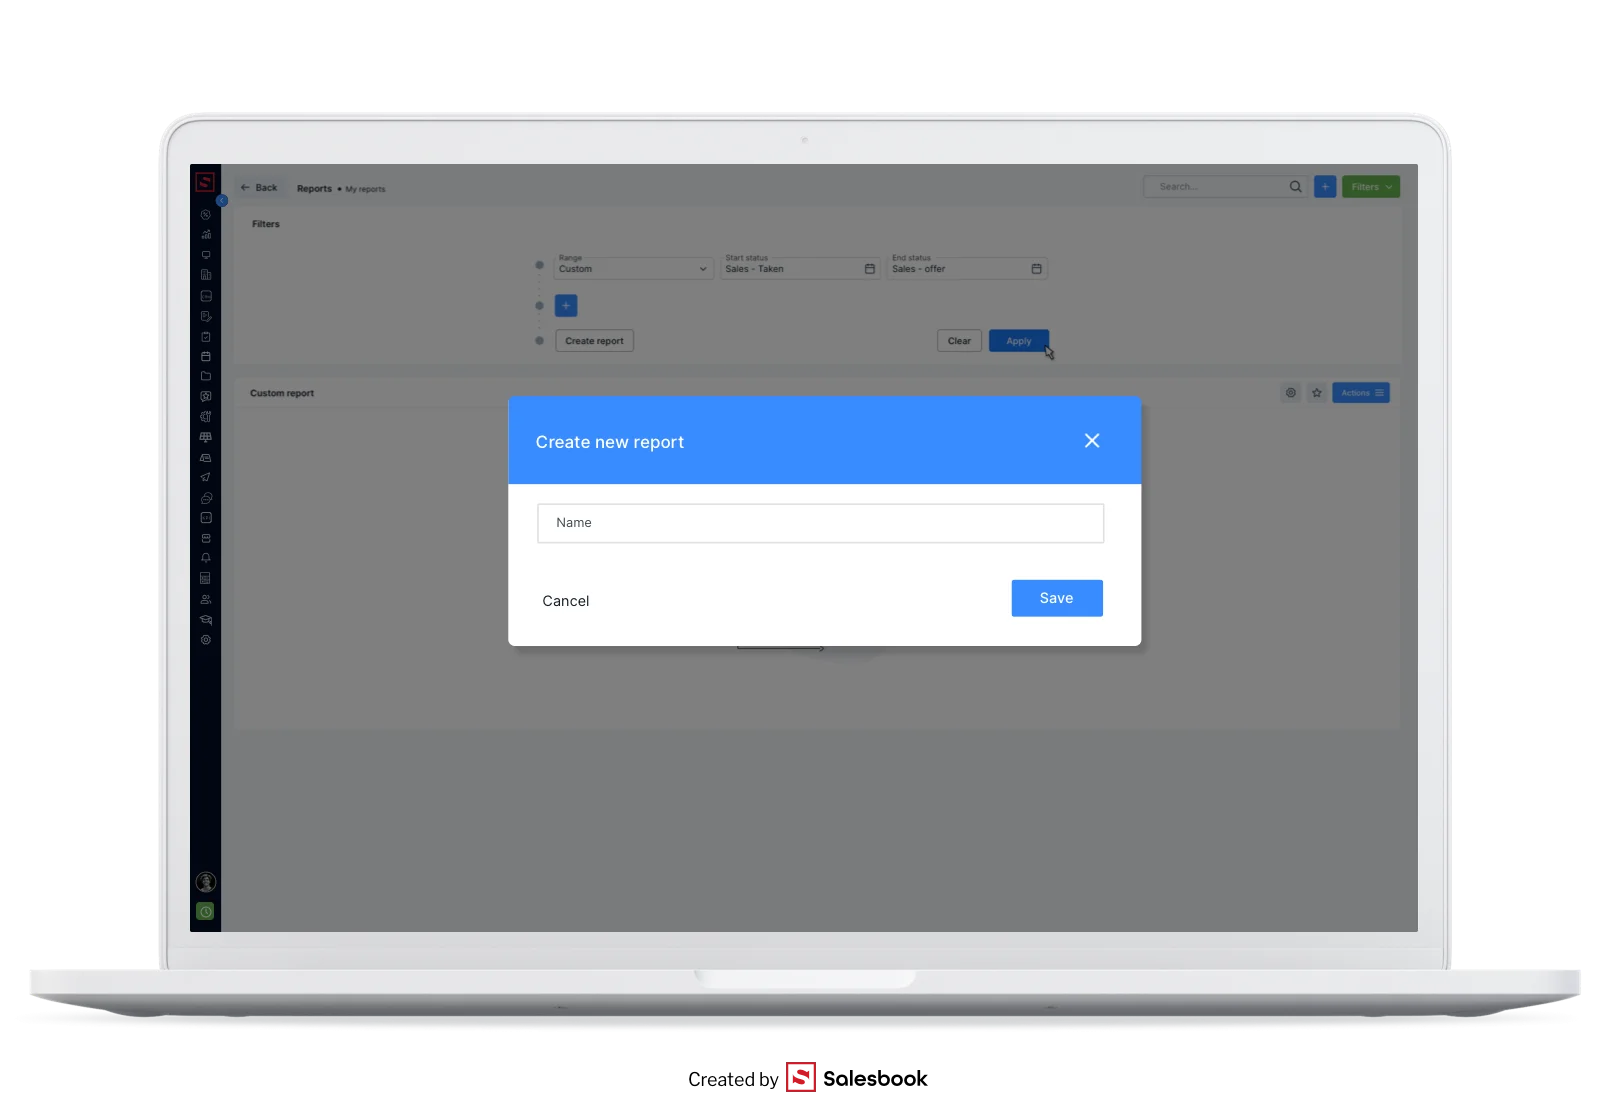Open the paper plane icon in sidebar

pos(206,477)
